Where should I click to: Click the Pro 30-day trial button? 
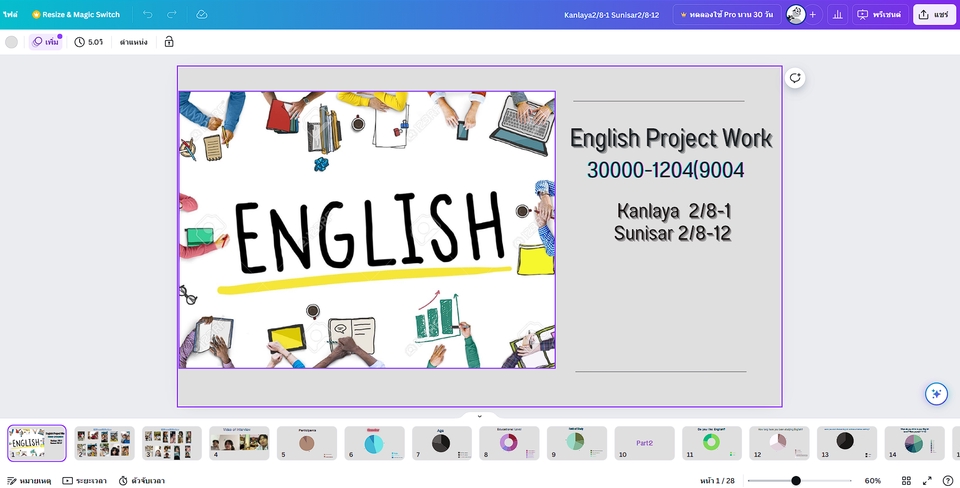coord(727,15)
